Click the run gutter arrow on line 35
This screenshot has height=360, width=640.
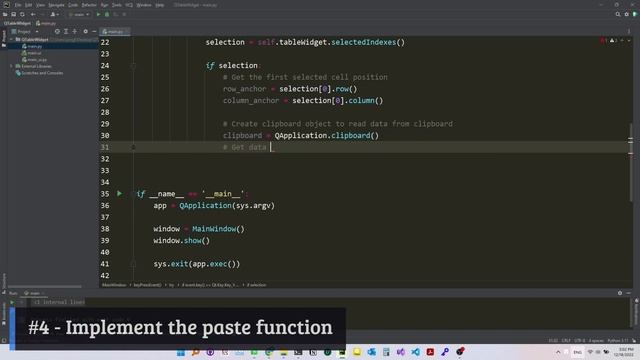[x=120, y=193]
